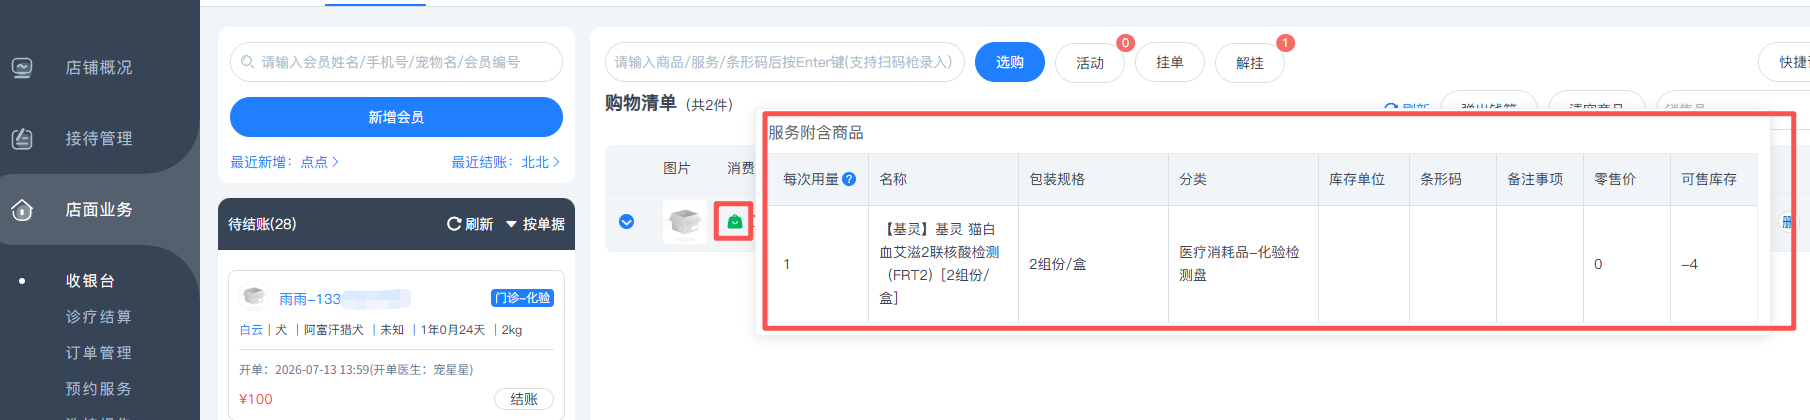1810x420 pixels.
Task: Click the 新增会员 button
Action: tap(396, 117)
